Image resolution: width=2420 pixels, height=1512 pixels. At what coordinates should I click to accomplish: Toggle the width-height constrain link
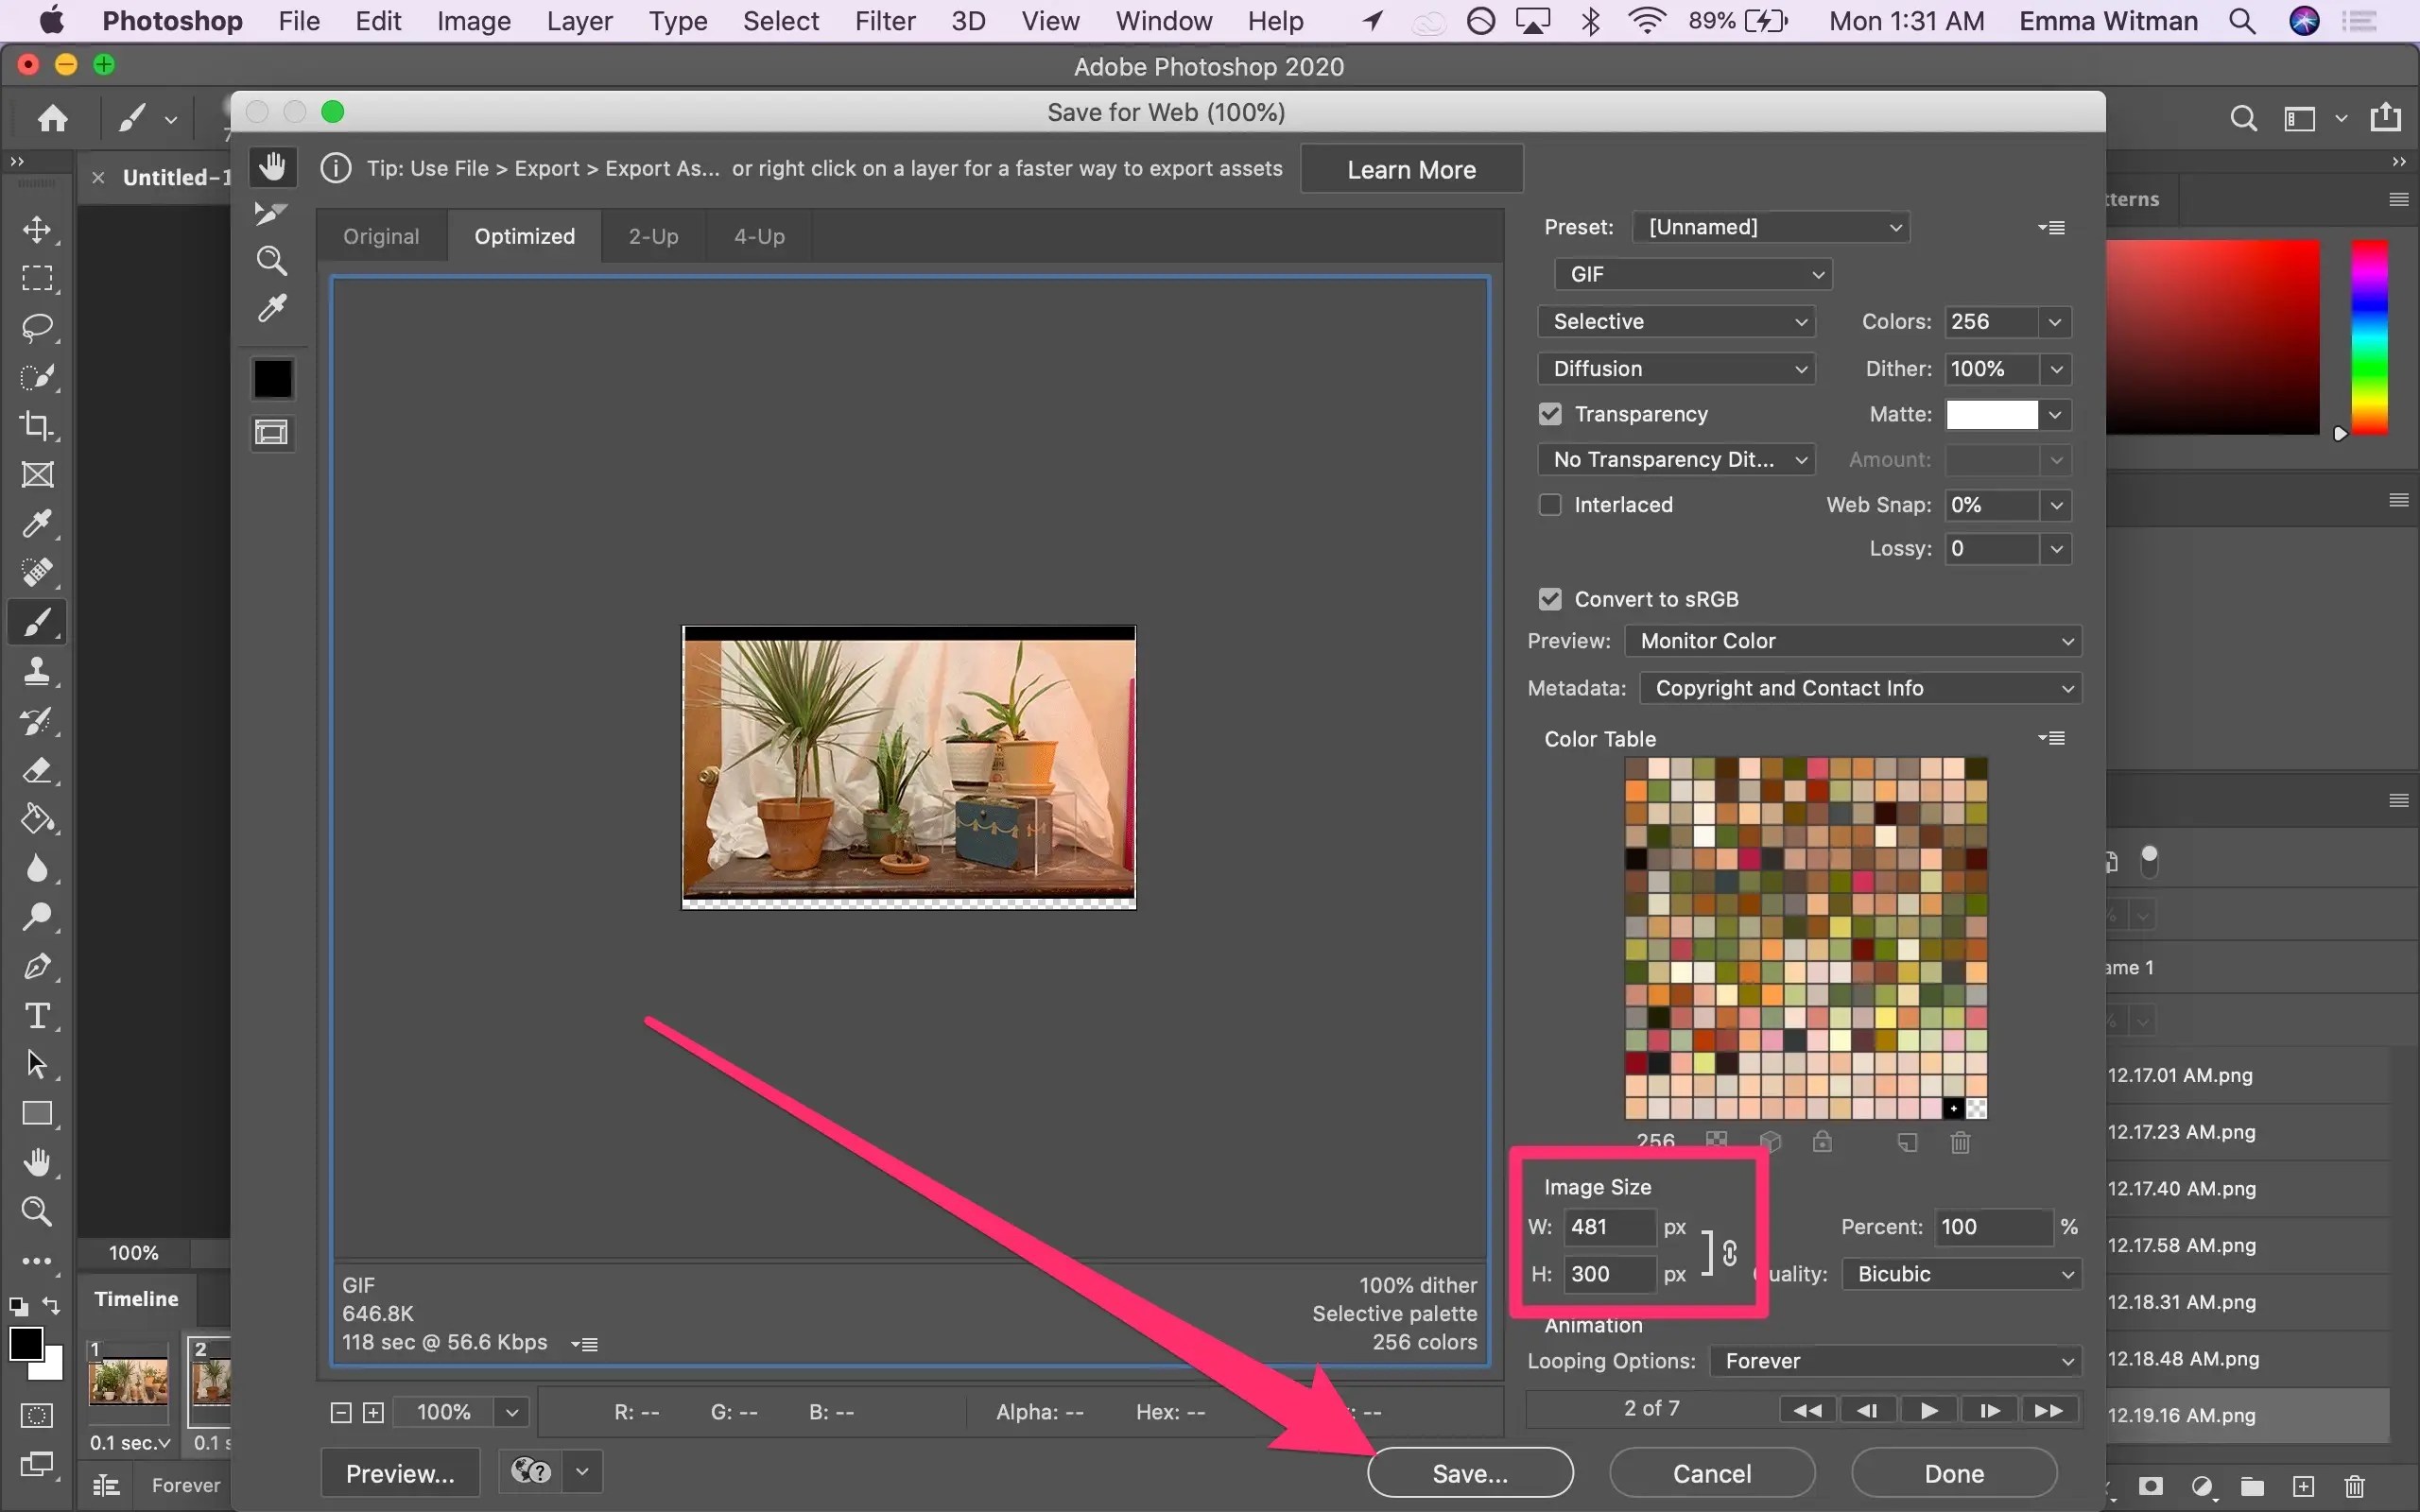coord(1730,1252)
